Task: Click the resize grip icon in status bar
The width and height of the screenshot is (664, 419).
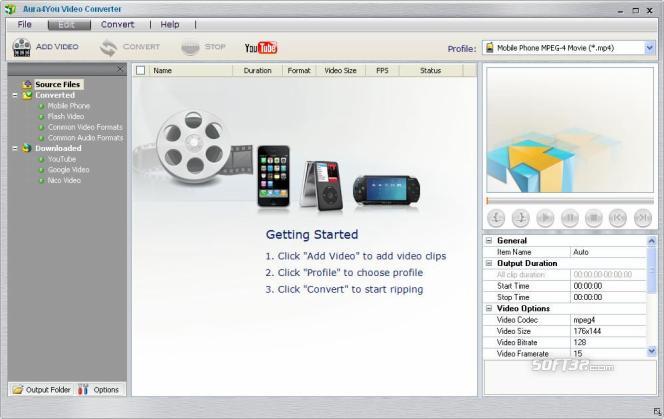Action: 657,411
